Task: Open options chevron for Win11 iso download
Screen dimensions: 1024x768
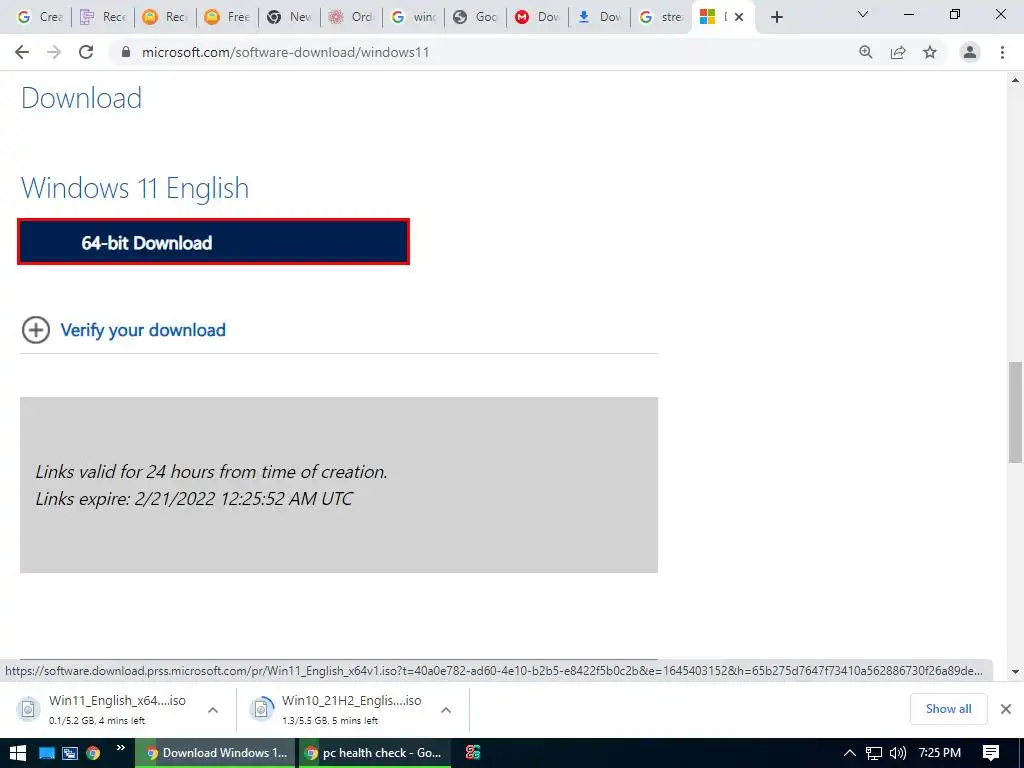Action: (x=213, y=710)
